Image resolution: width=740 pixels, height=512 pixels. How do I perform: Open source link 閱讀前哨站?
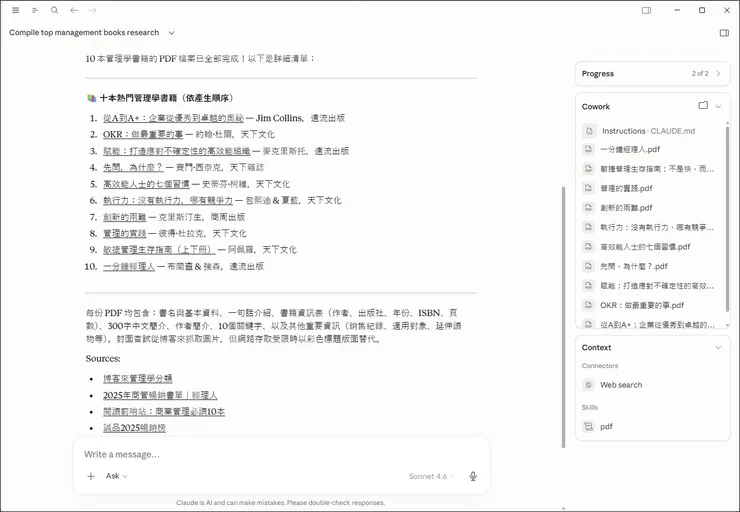[x=164, y=411]
